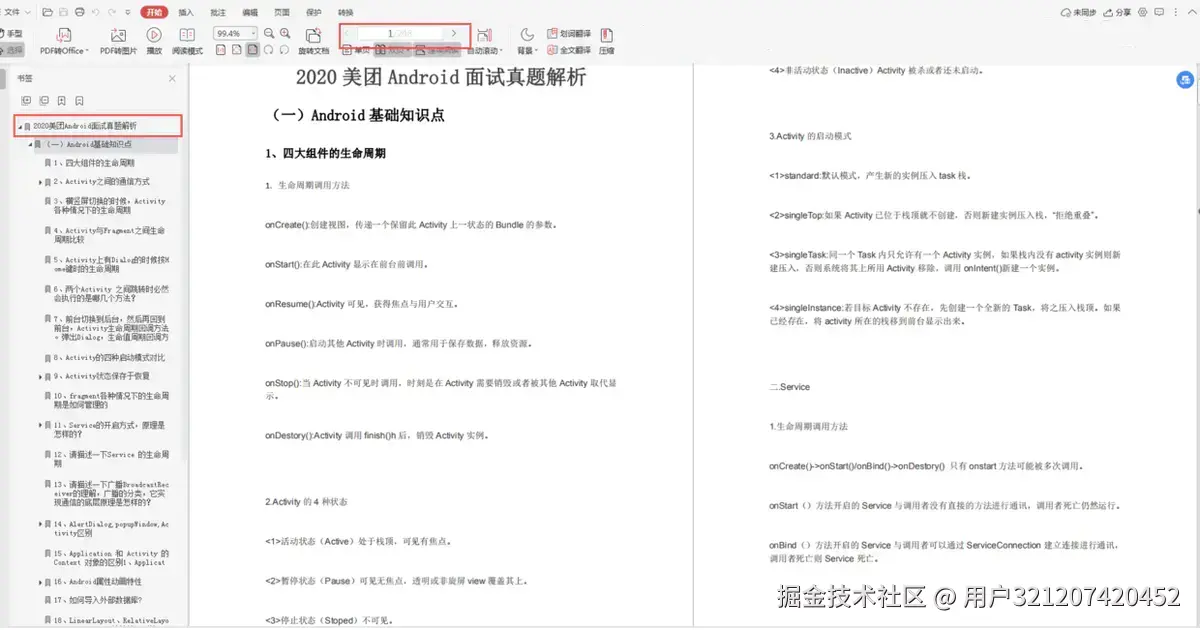
Task: Open the 背景 dropdown arrow
Action: [537, 50]
